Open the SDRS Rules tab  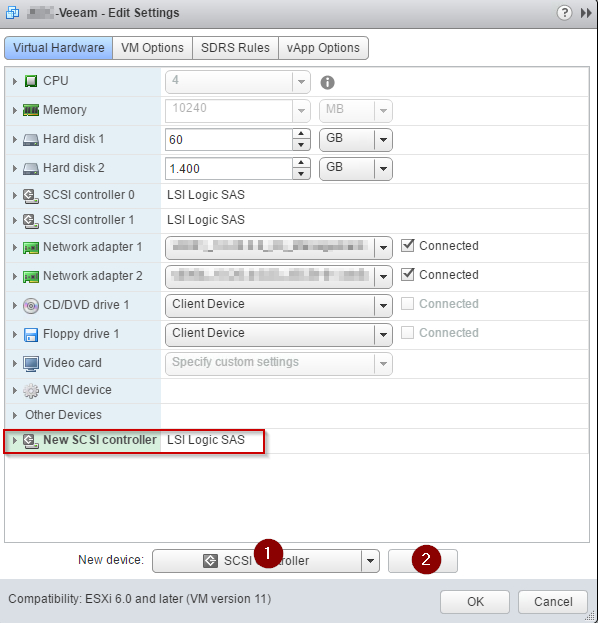[x=235, y=48]
